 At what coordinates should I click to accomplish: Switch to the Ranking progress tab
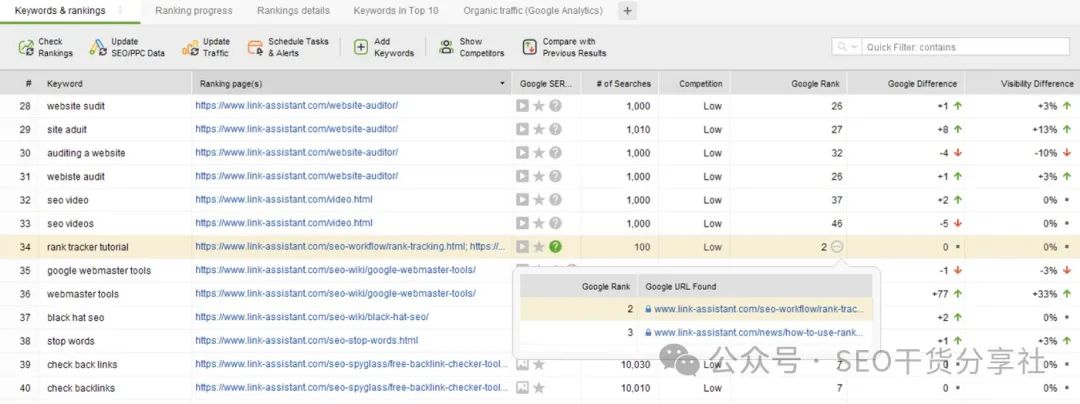[x=194, y=11]
